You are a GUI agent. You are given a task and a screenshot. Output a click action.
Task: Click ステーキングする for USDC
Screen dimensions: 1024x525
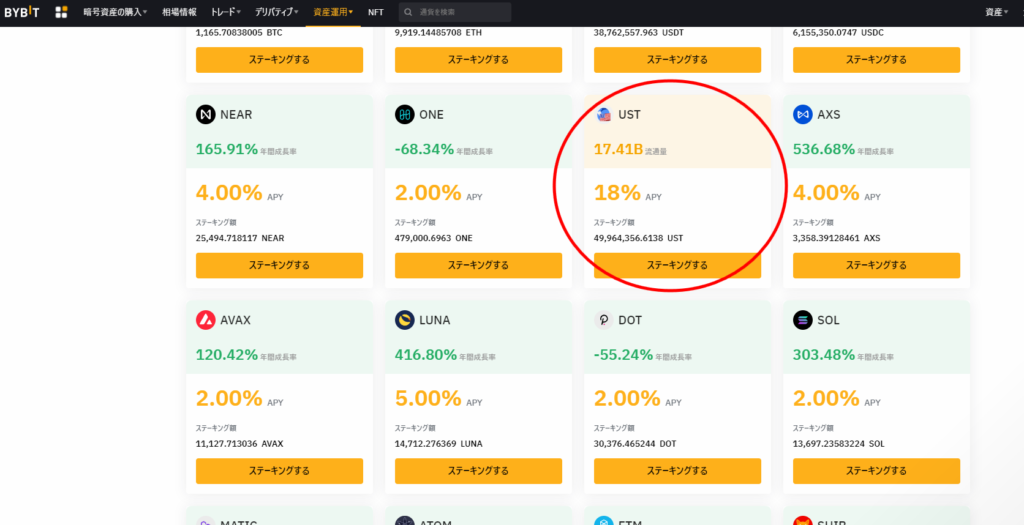[x=876, y=59]
